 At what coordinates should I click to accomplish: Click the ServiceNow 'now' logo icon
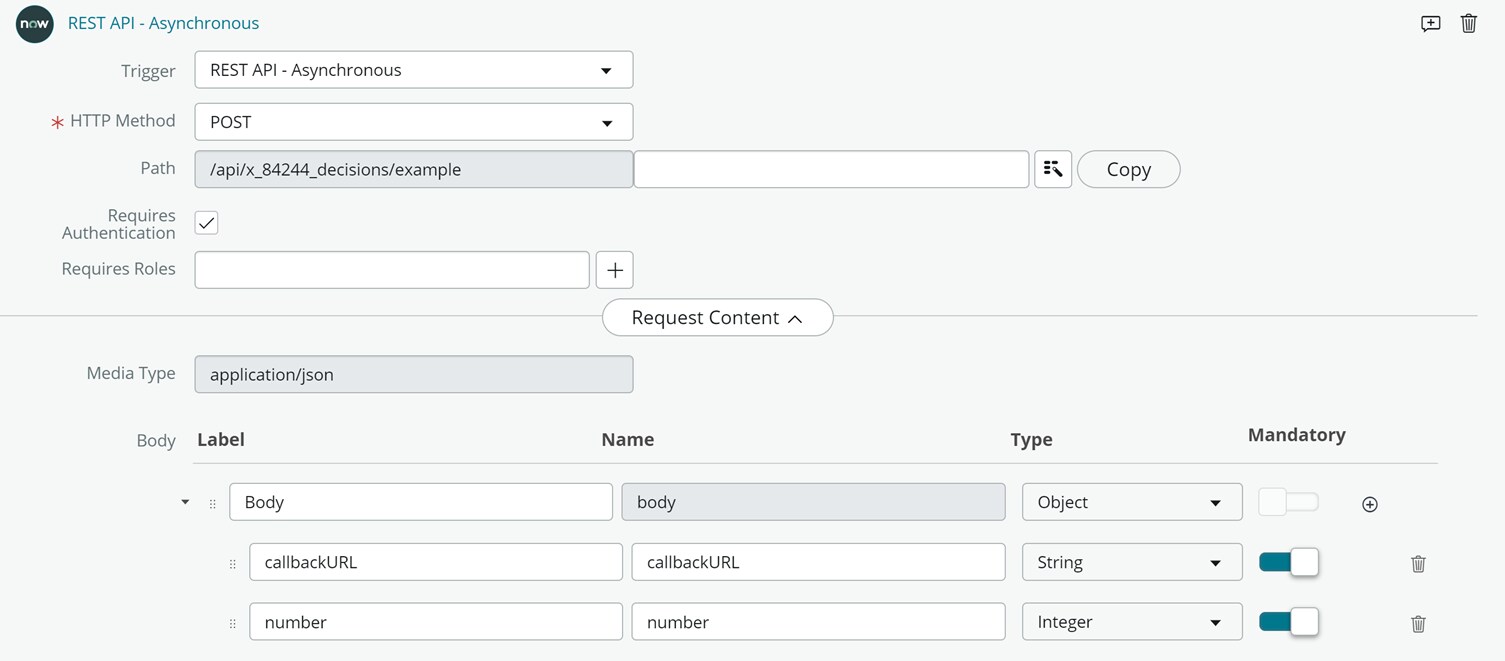35,24
